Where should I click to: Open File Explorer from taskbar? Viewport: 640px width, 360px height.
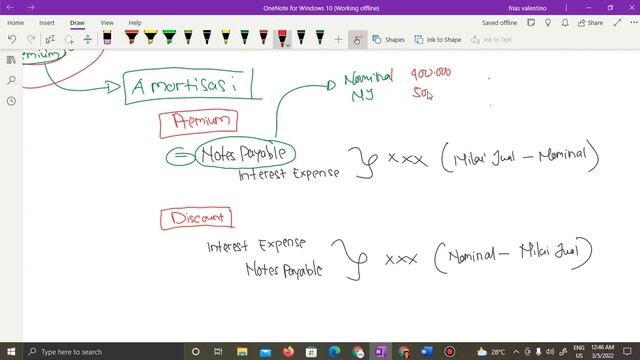242,351
